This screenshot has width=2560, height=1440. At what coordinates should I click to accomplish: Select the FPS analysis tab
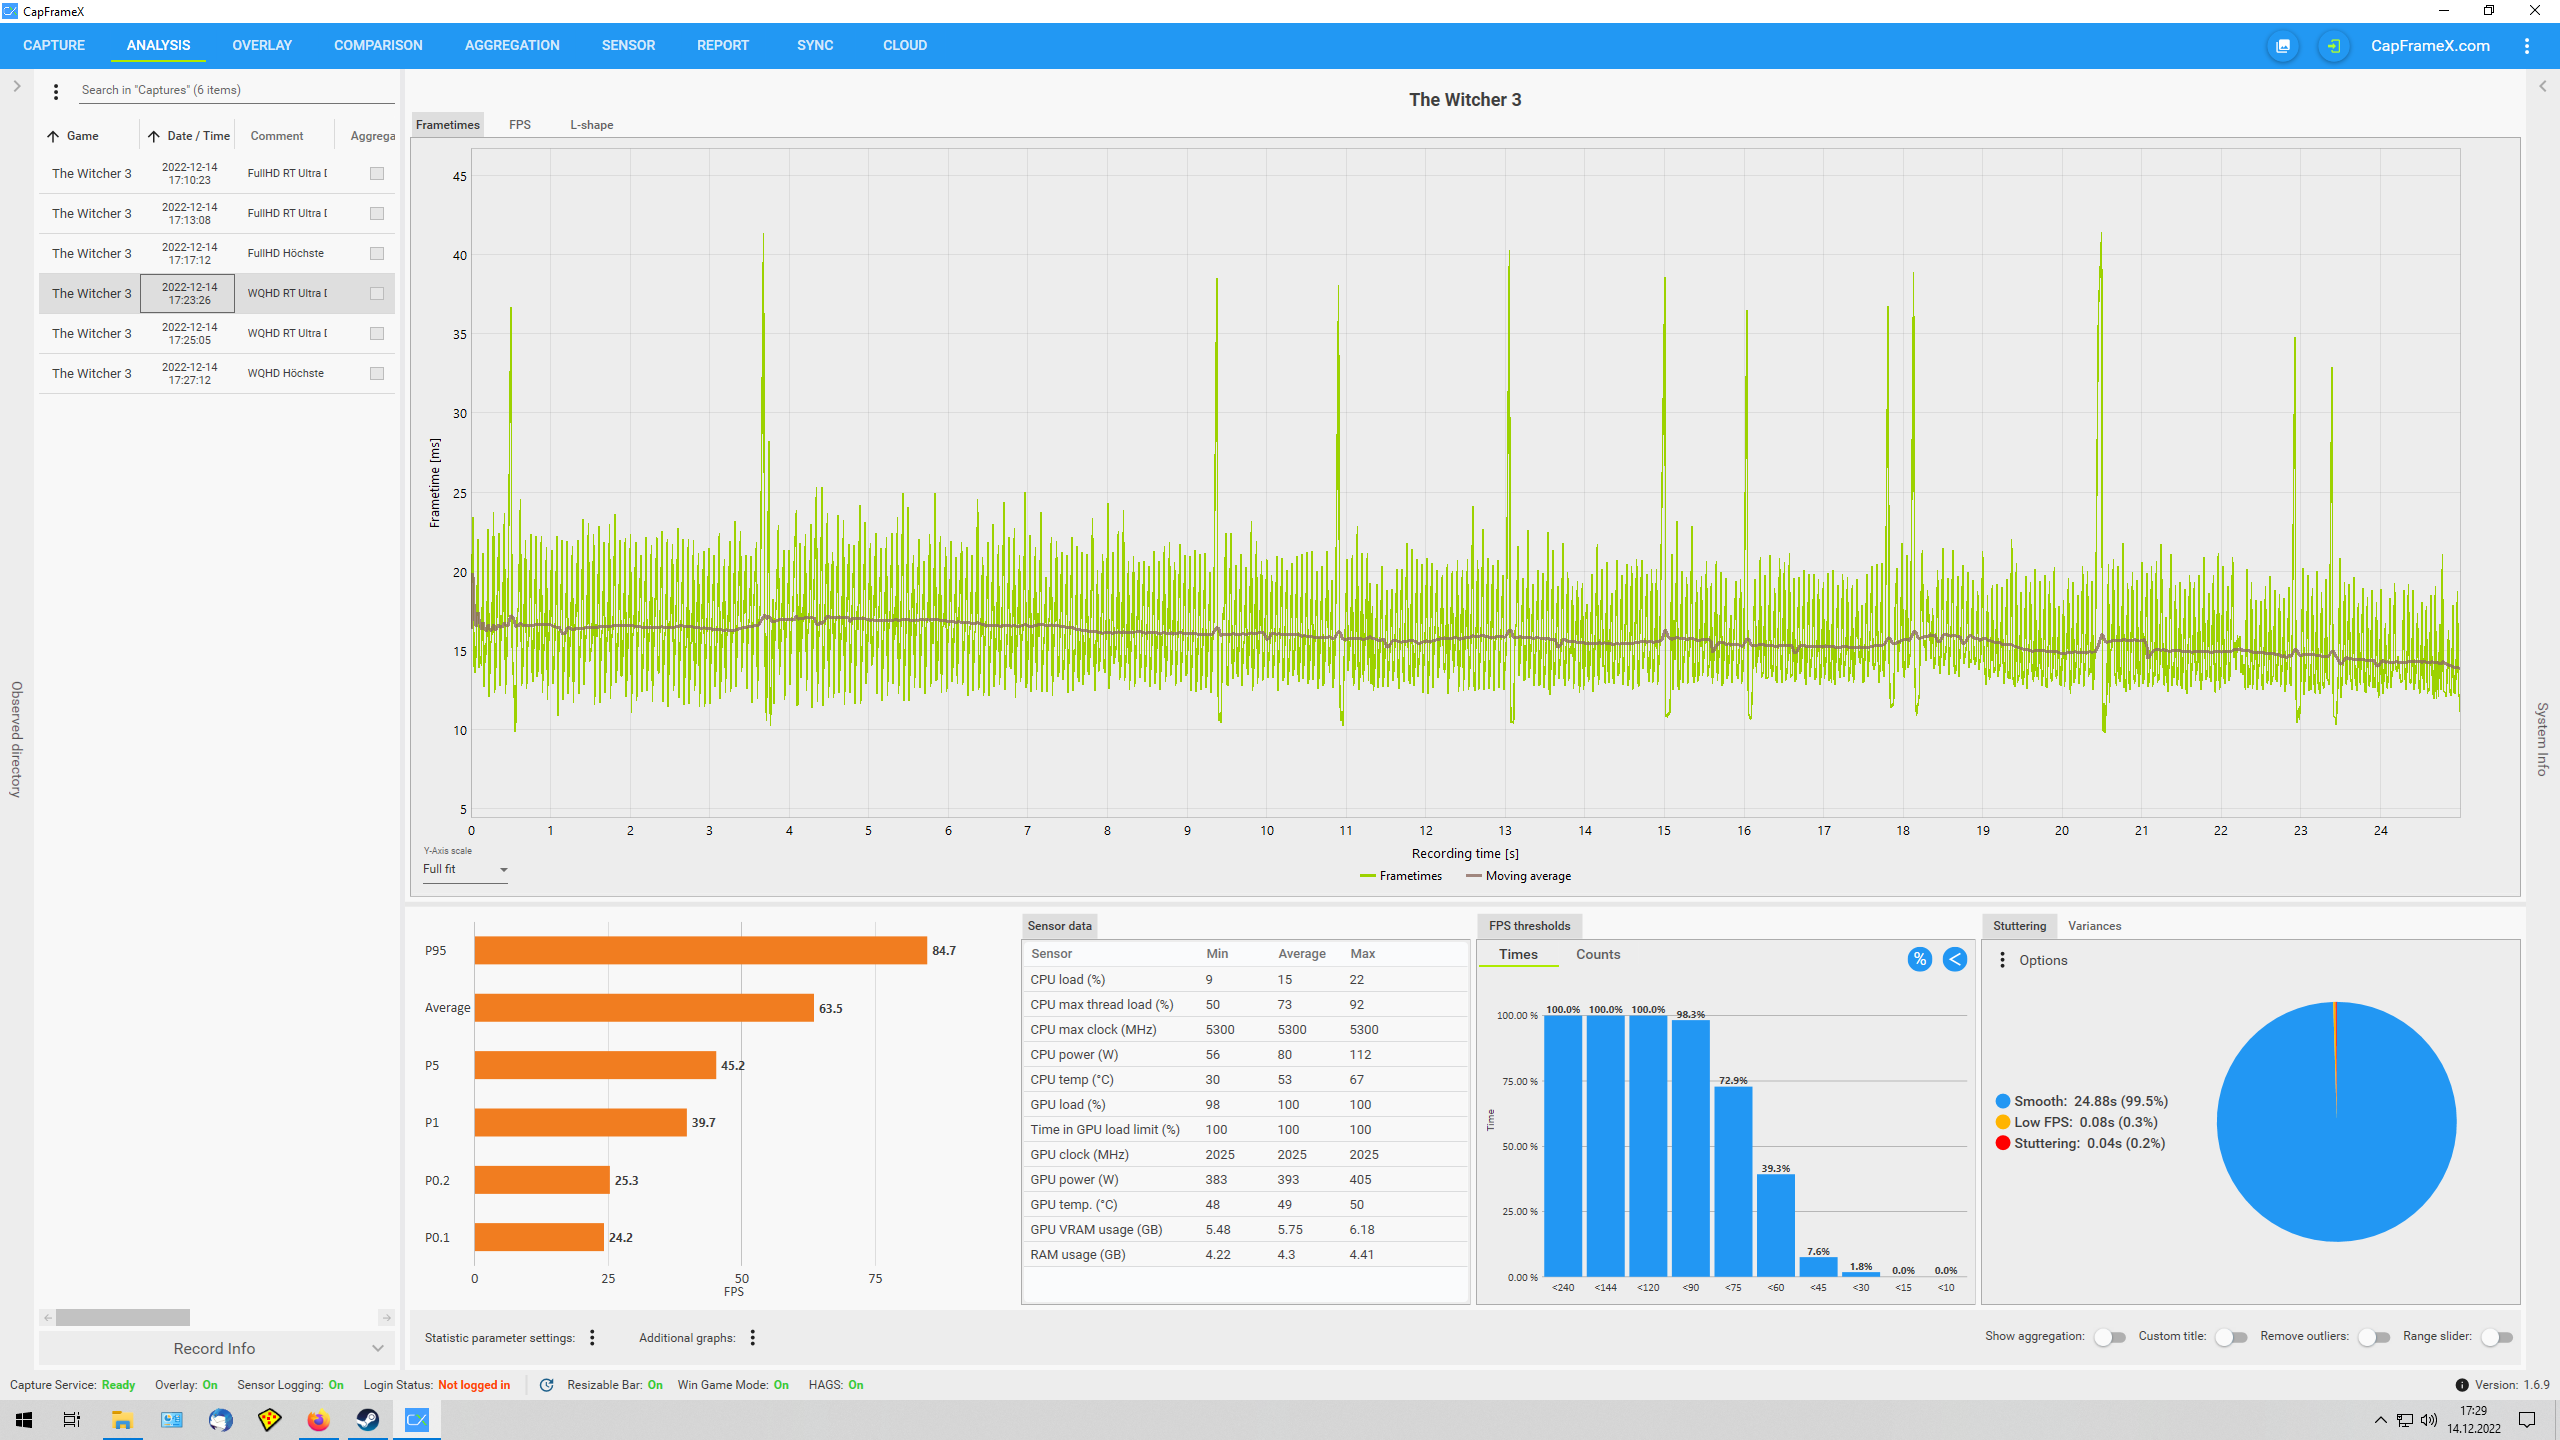pyautogui.click(x=519, y=123)
